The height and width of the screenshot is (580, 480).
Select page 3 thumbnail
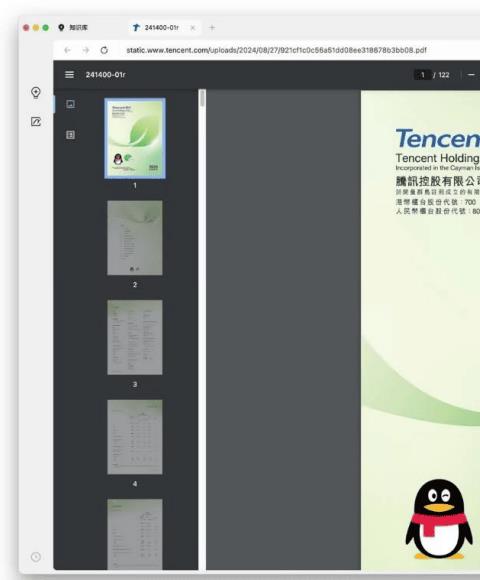[135, 337]
